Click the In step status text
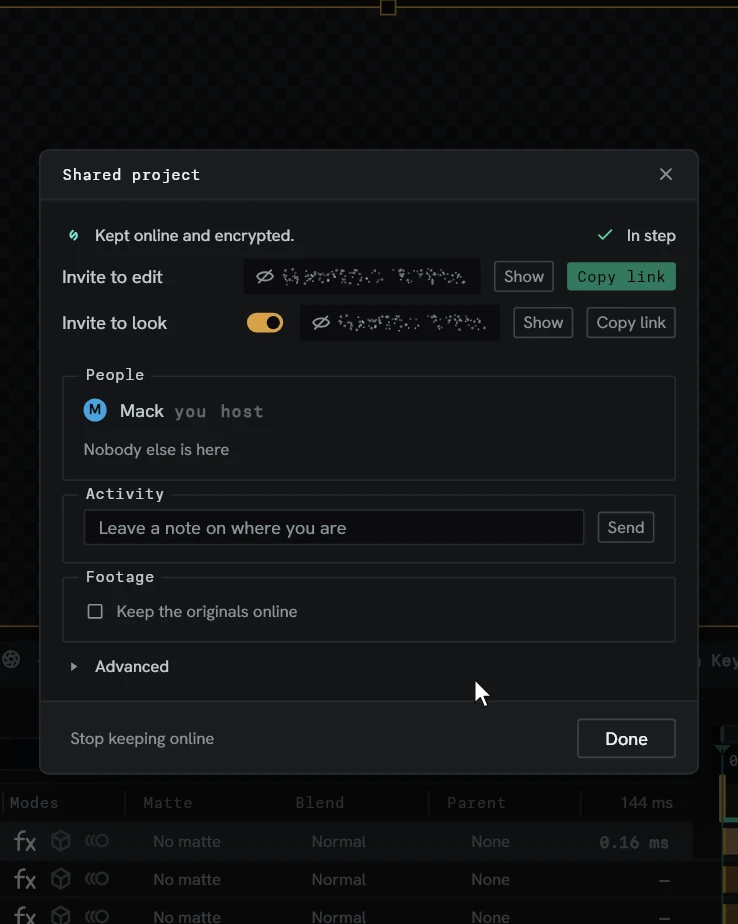Viewport: 738px width, 924px height. 651,236
